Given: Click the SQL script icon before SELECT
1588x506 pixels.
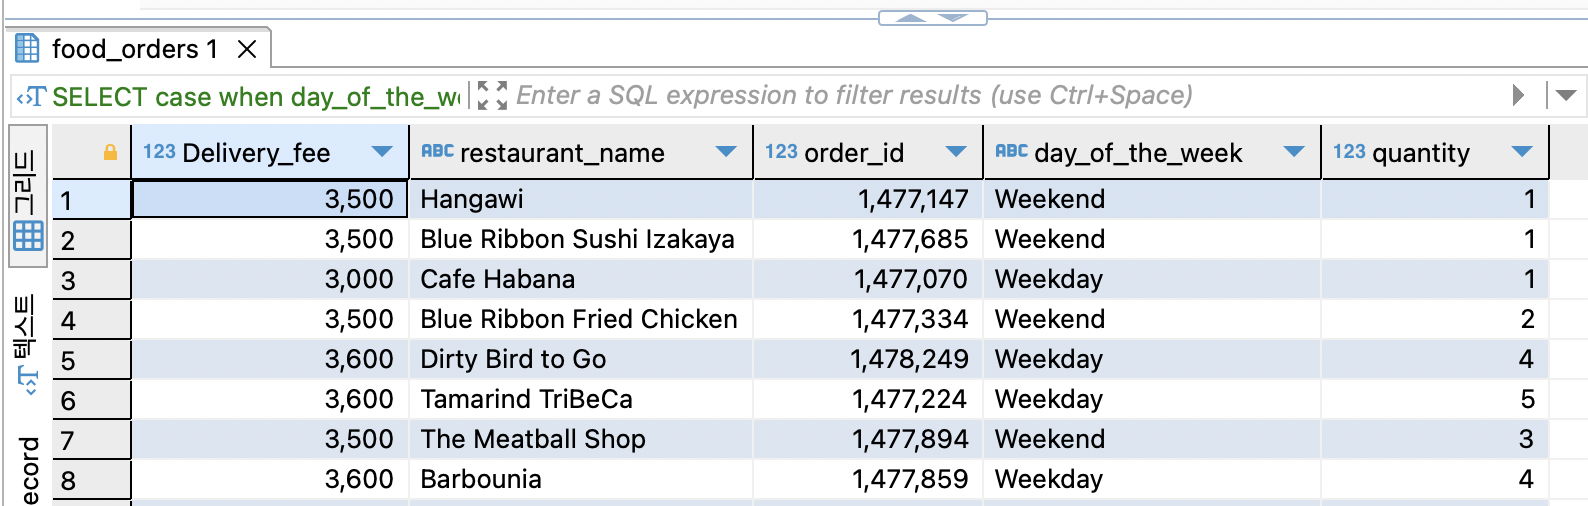Looking at the screenshot, I should pos(31,97).
